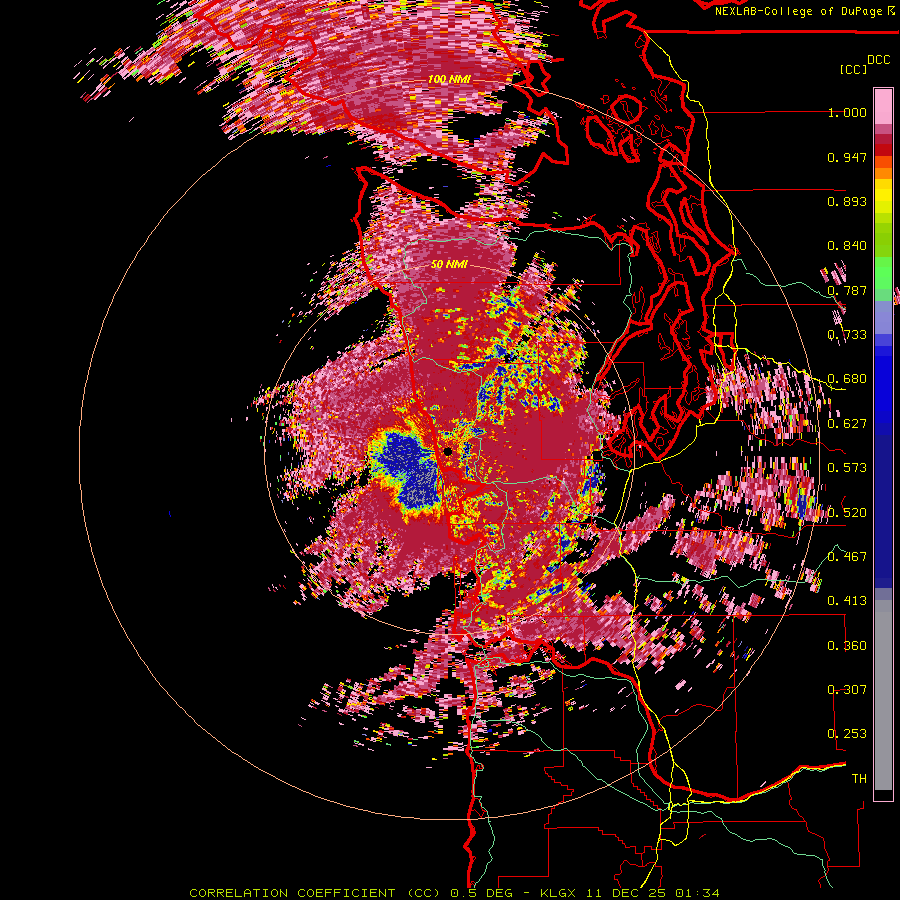Screen dimensions: 900x900
Task: Select the 0.467 value on the color scale
Action: point(847,556)
